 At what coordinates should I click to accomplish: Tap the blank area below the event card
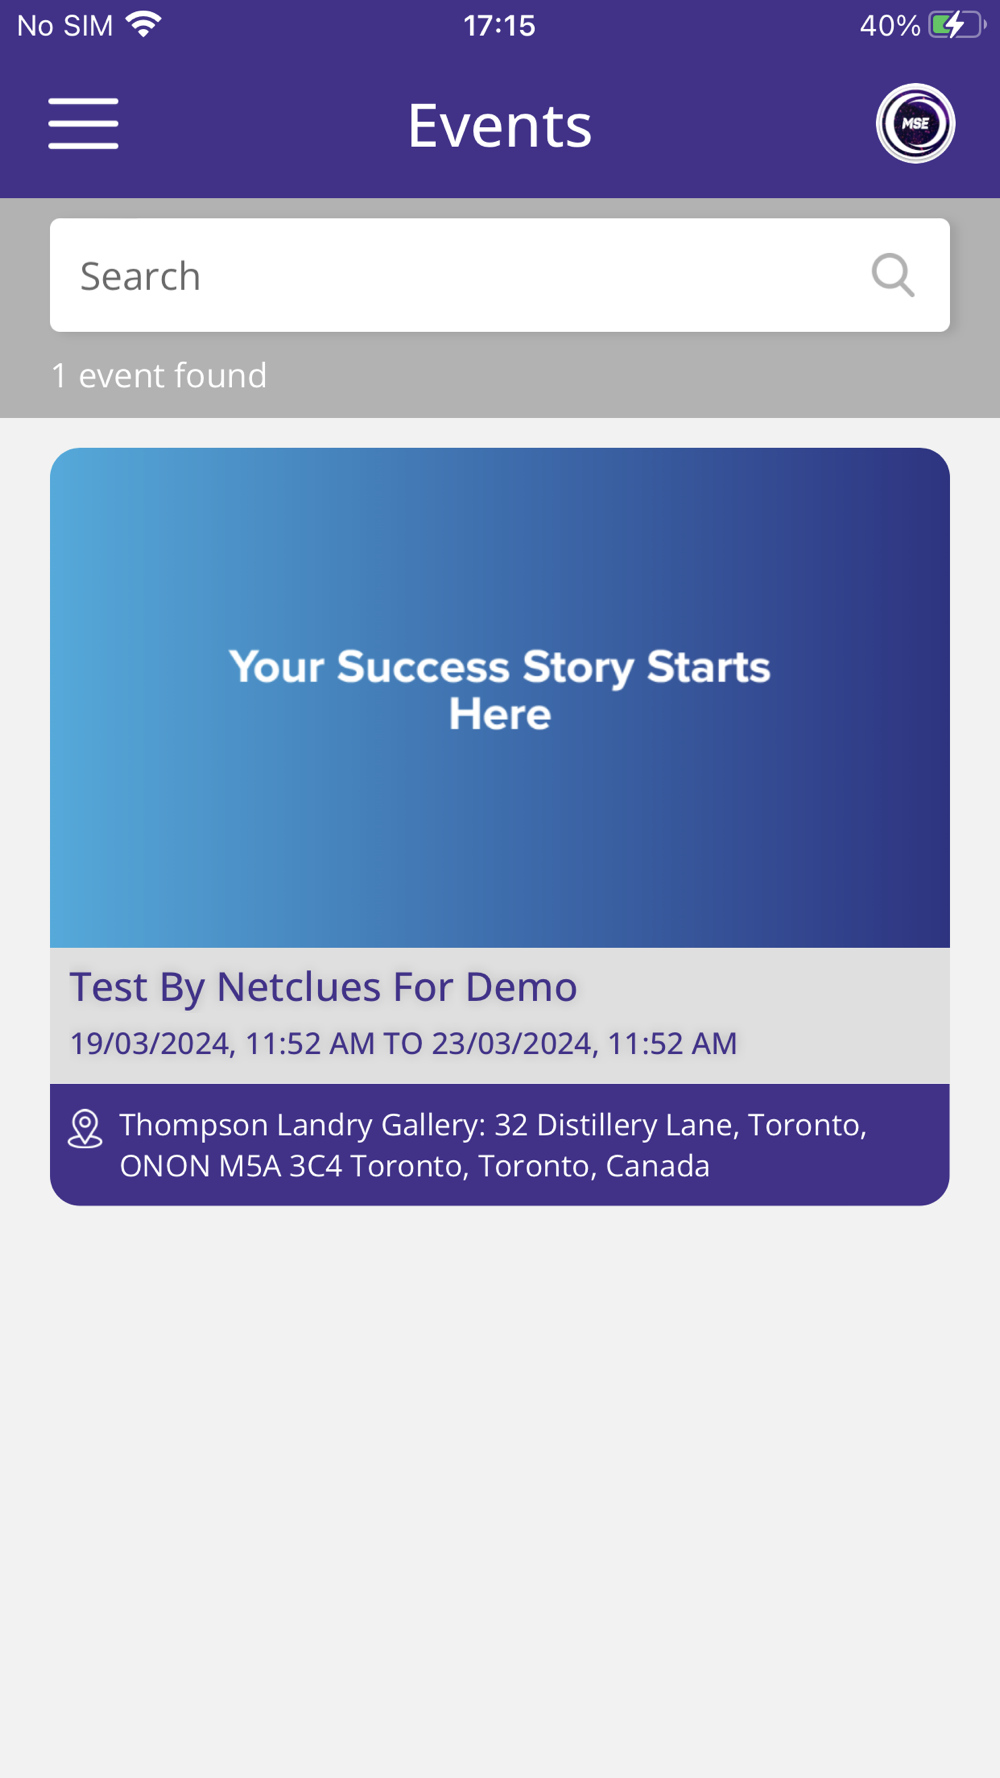tap(500, 1490)
